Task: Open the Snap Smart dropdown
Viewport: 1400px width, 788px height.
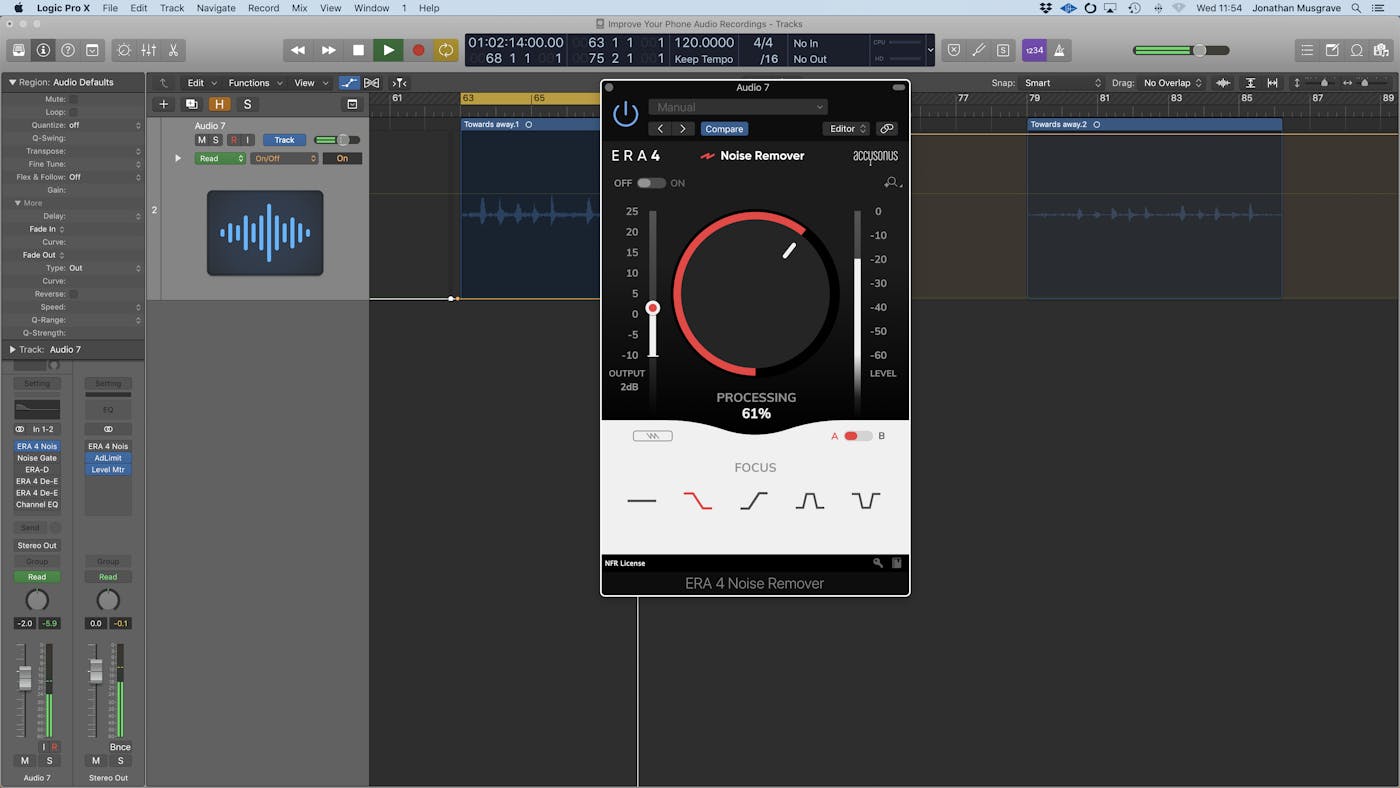Action: click(x=1062, y=83)
